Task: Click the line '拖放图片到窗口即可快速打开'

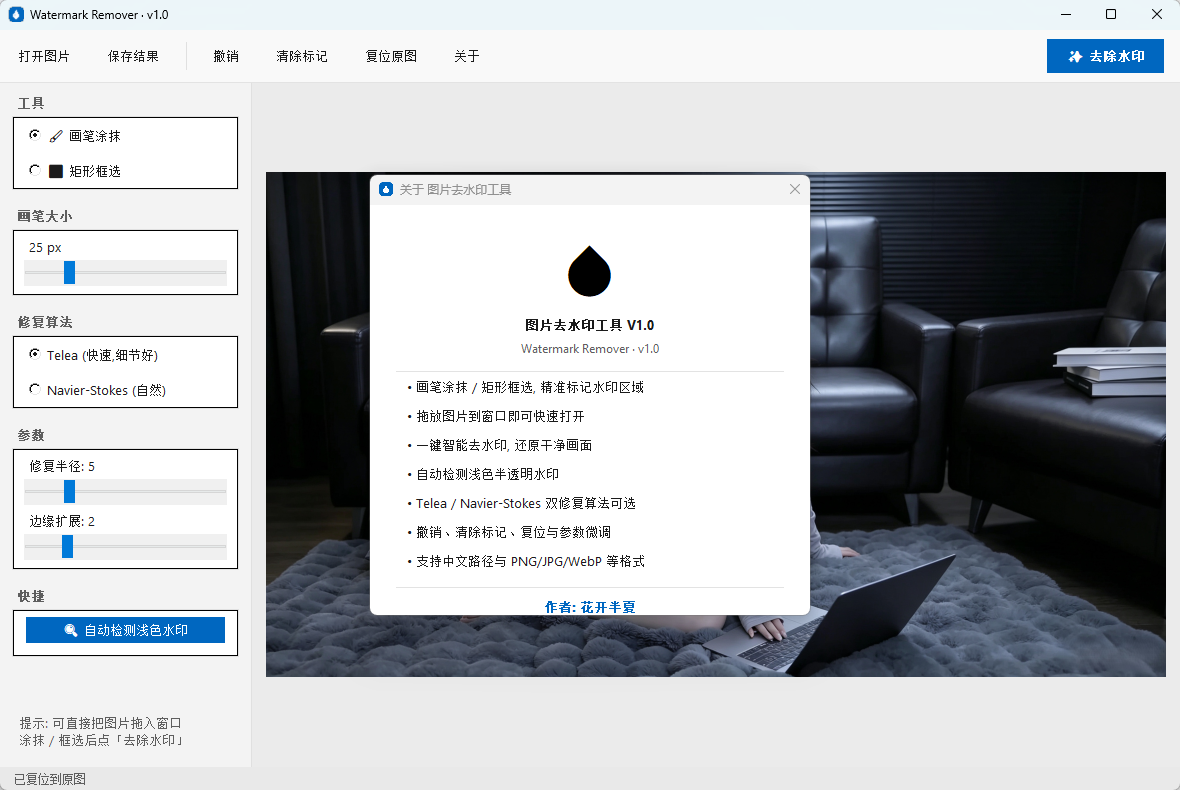Action: [x=500, y=416]
